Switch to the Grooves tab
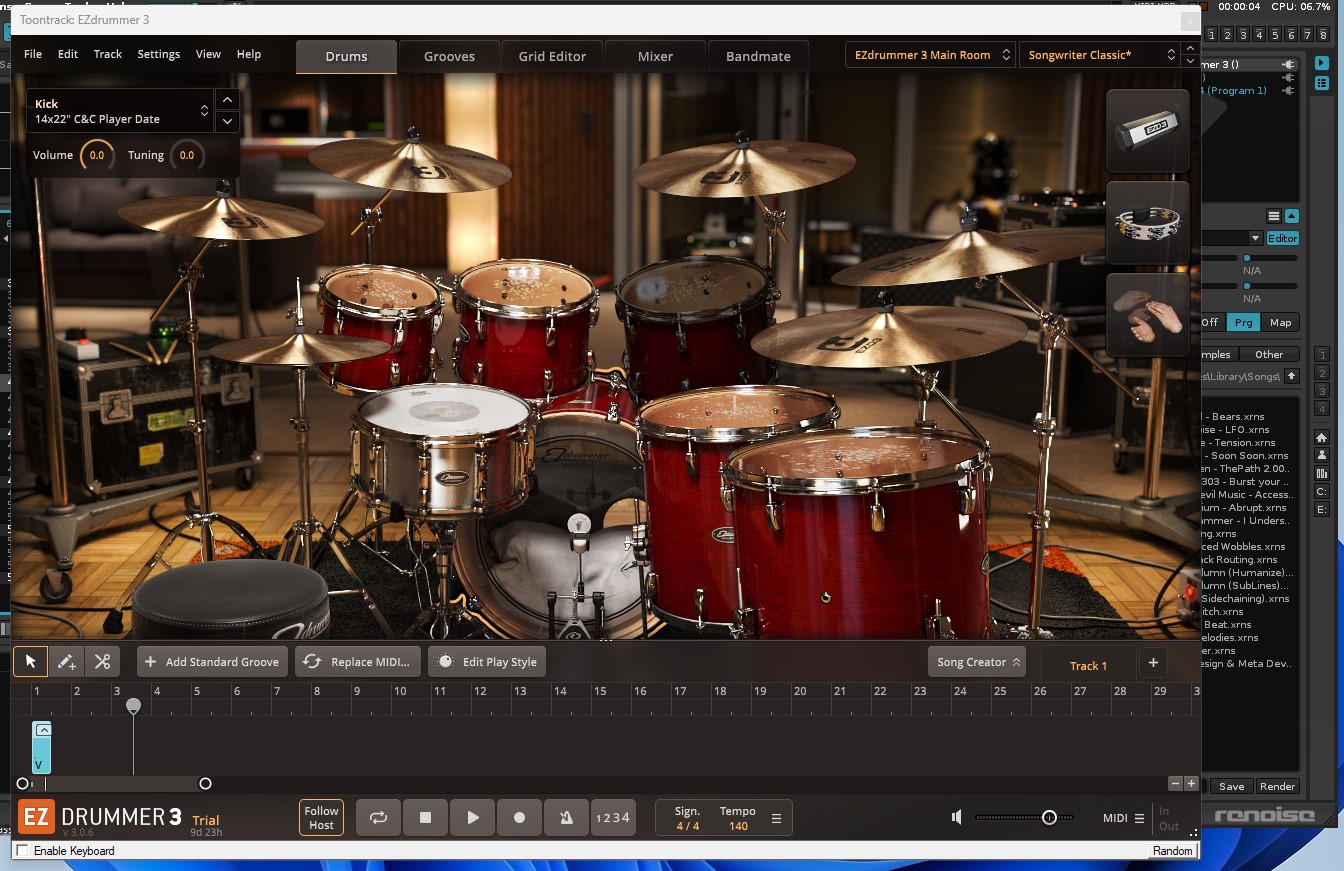This screenshot has width=1344, height=871. point(449,57)
